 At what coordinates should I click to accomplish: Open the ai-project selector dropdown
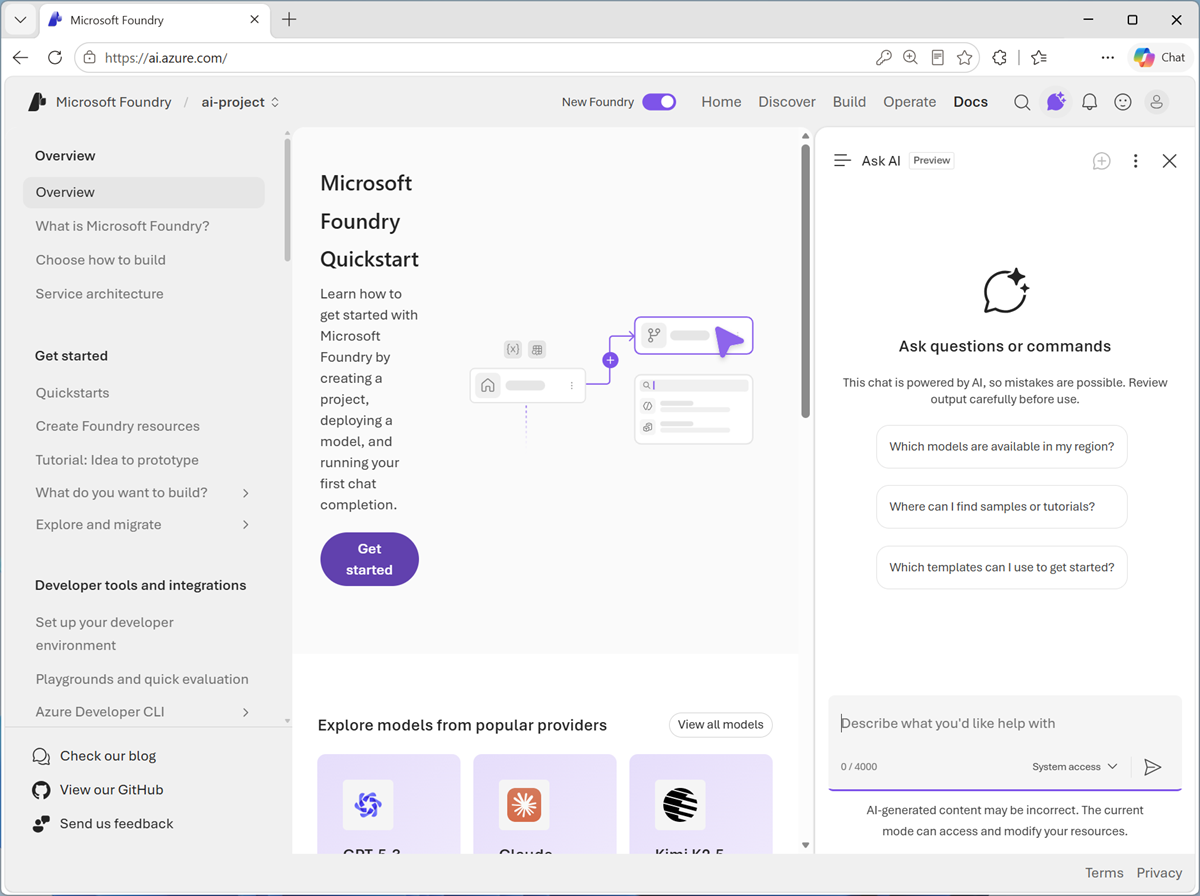tap(240, 102)
